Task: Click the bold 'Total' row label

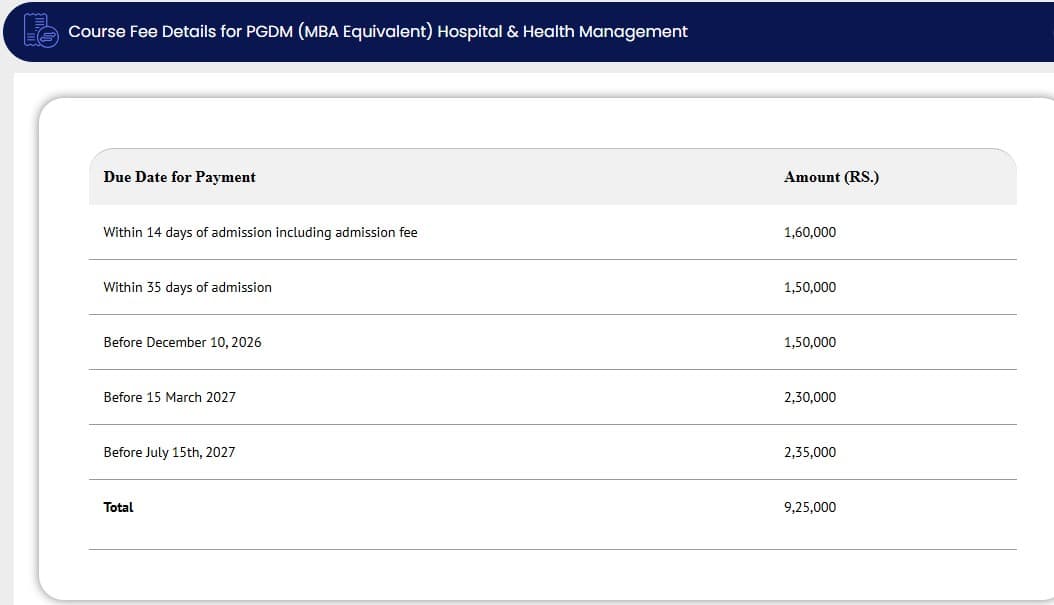Action: click(x=118, y=507)
